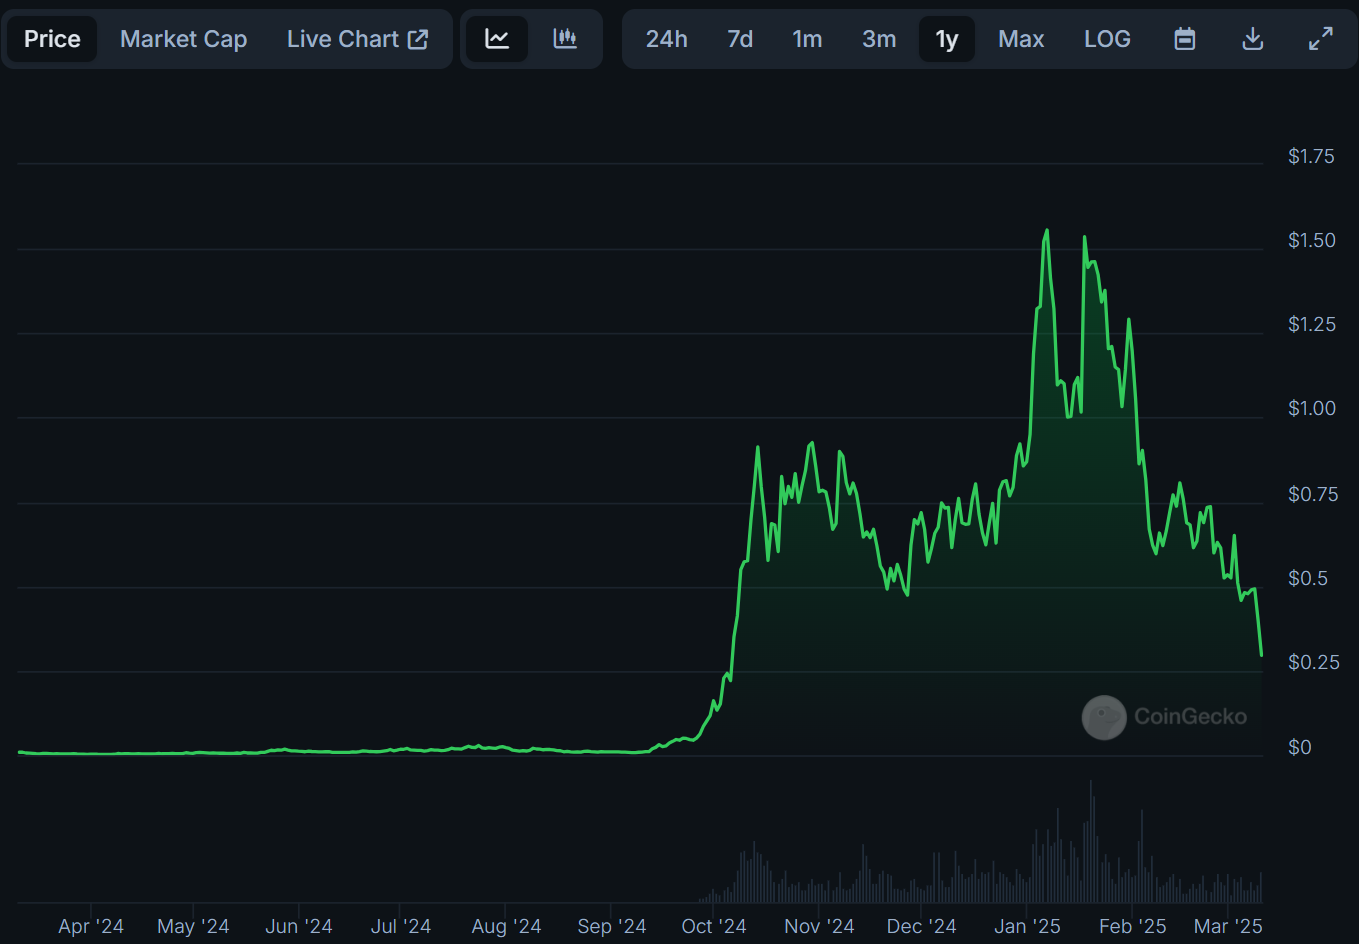Click the Jul '24 date label
Viewport: 1359px width, 944px height.
point(400,926)
